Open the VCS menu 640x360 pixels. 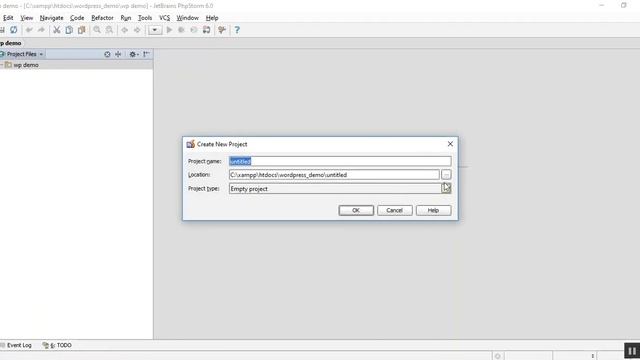164,18
